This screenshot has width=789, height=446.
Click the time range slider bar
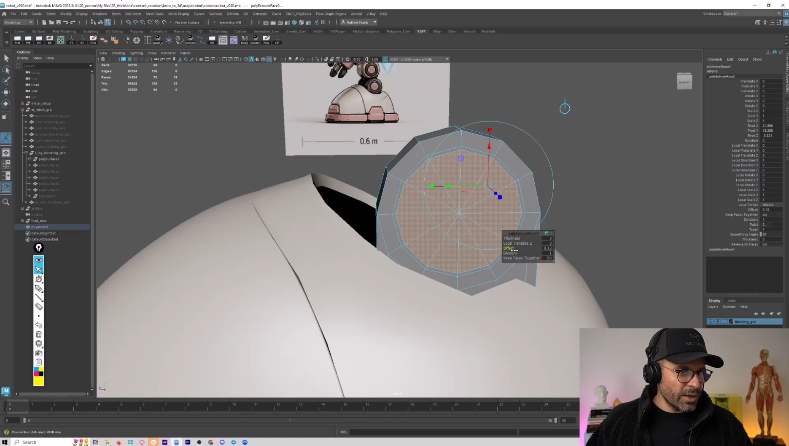pyautogui.click(x=289, y=420)
